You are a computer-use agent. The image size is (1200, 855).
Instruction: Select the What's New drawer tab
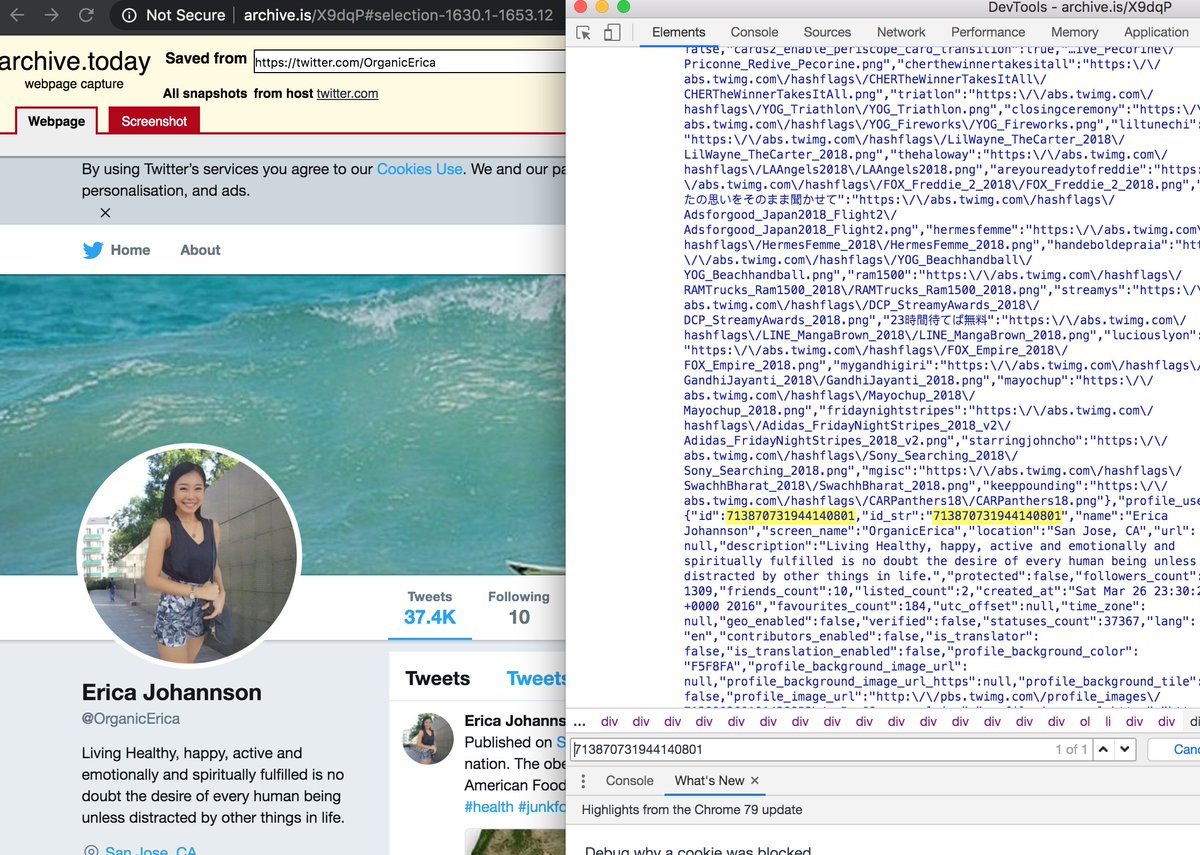pyautogui.click(x=709, y=780)
